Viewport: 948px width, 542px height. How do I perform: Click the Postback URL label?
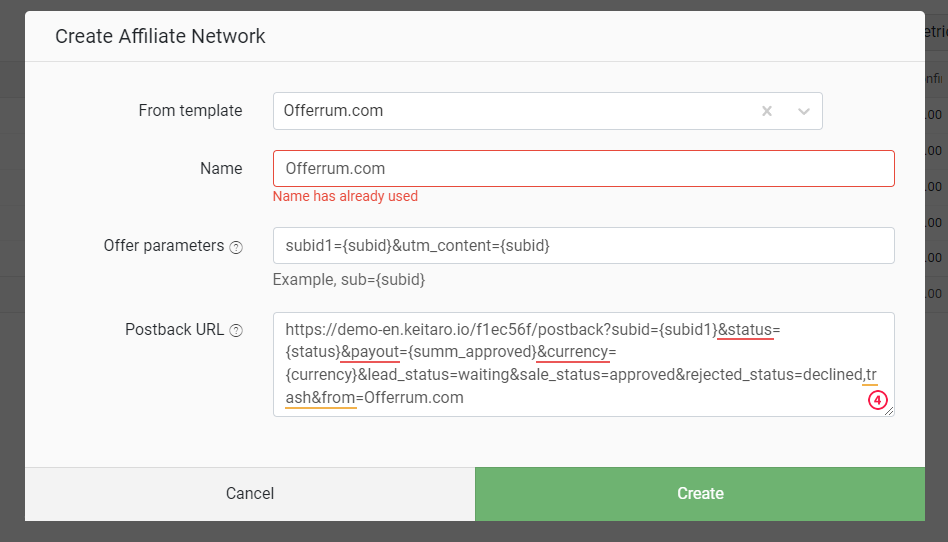175,330
